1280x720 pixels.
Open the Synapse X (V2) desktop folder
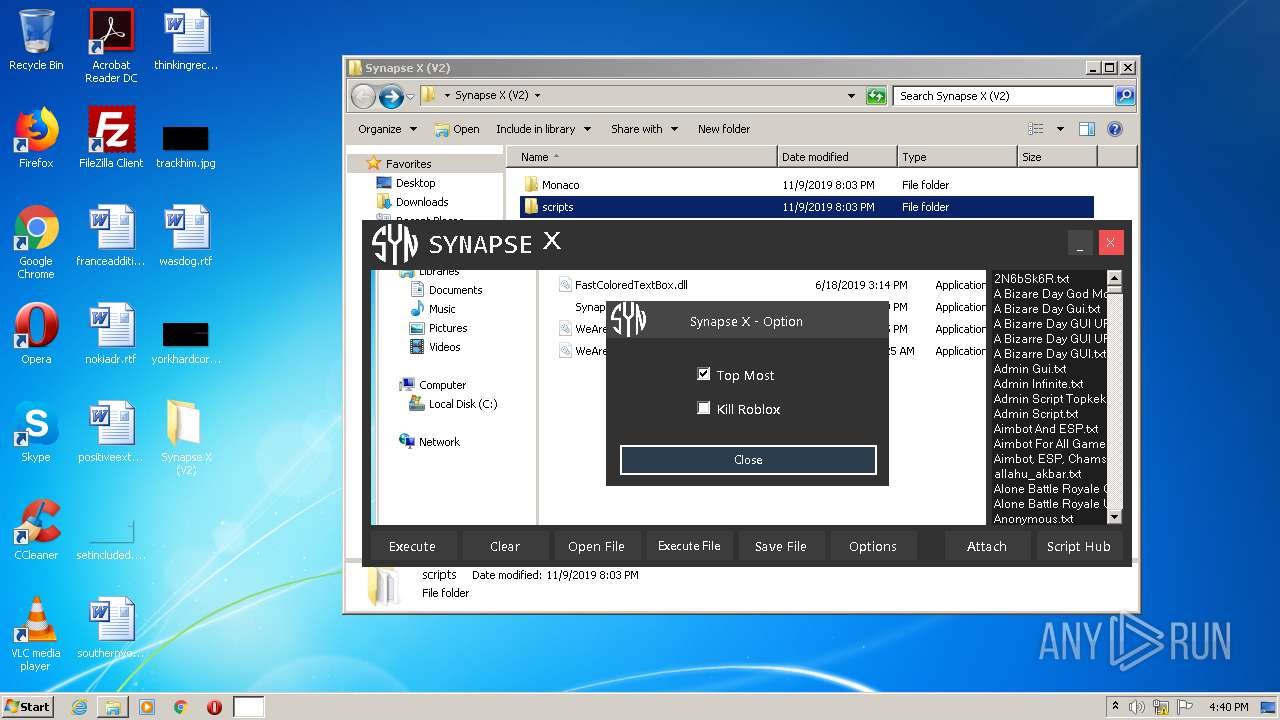click(186, 438)
